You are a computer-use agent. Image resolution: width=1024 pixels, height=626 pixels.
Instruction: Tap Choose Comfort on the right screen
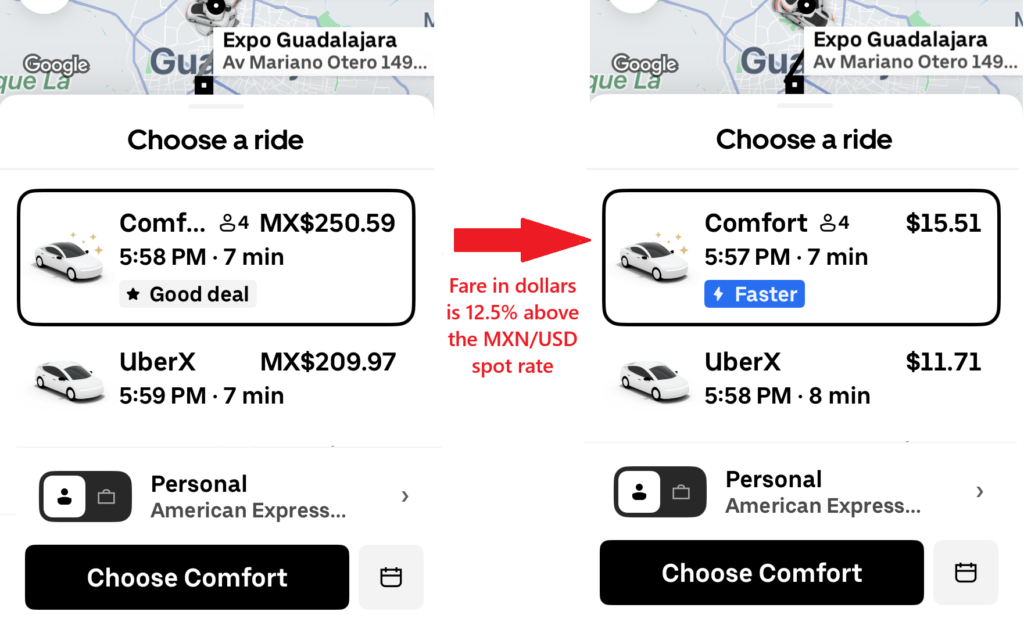pyautogui.click(x=761, y=573)
